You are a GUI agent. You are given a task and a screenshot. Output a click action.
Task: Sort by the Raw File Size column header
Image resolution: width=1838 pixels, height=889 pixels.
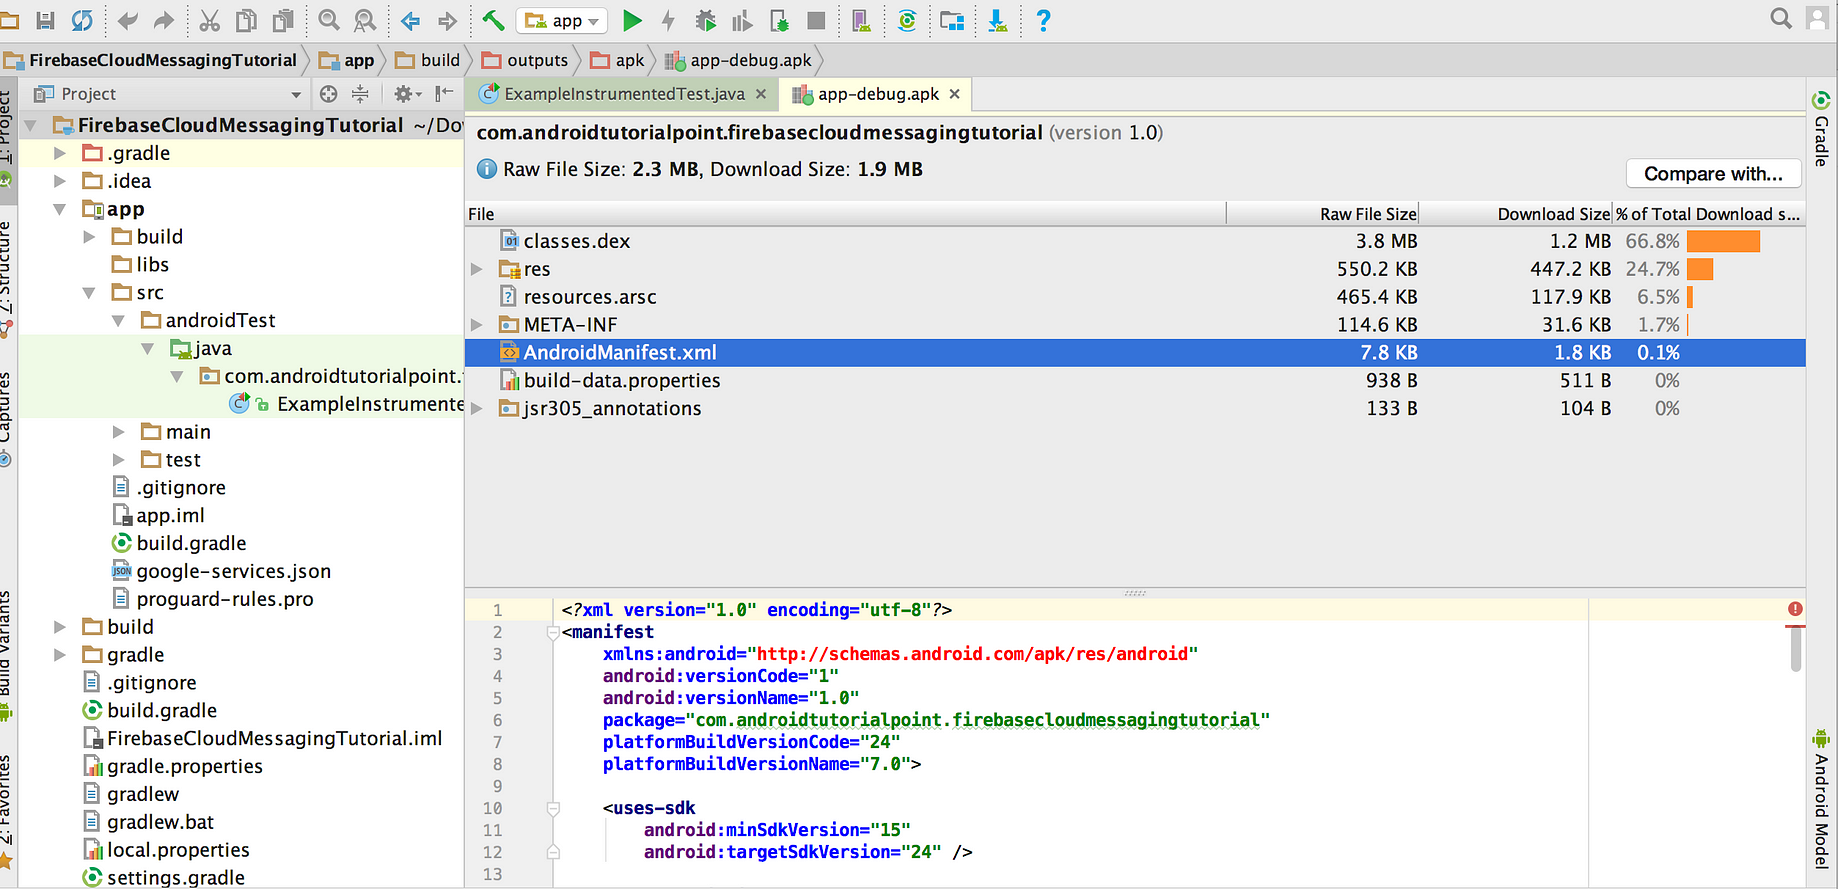tap(1322, 214)
